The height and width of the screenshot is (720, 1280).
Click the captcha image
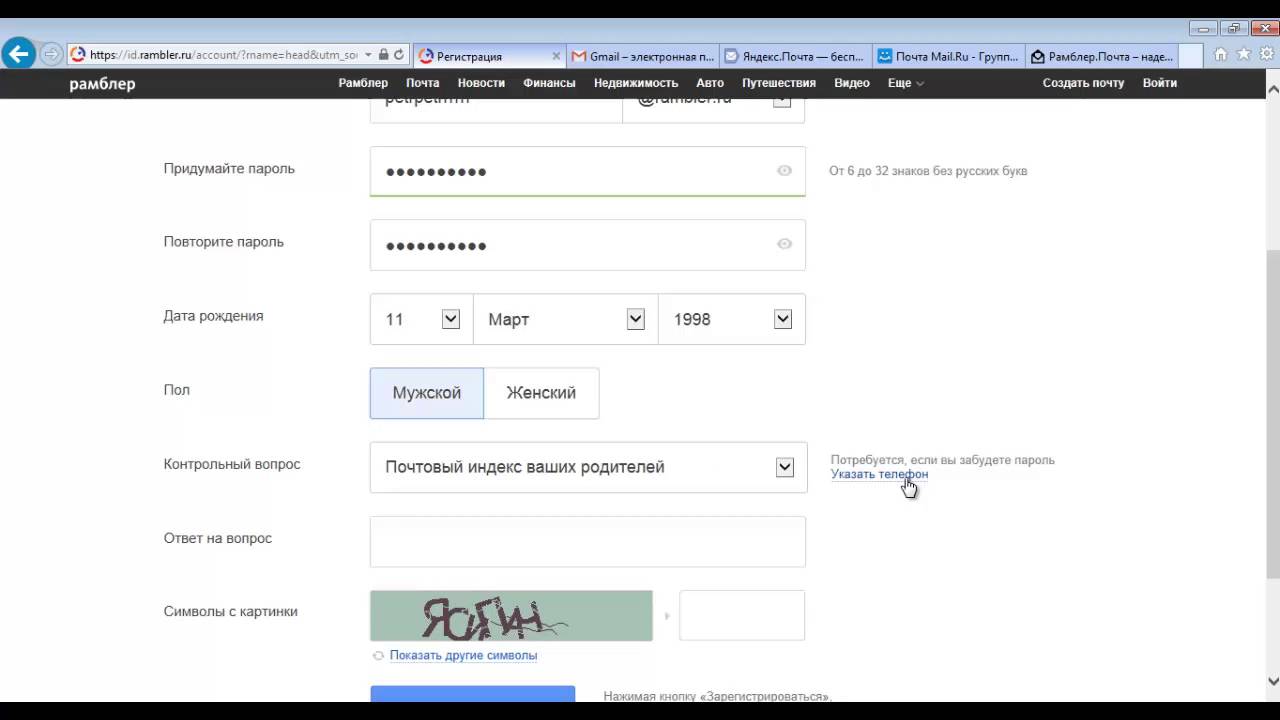[511, 615]
